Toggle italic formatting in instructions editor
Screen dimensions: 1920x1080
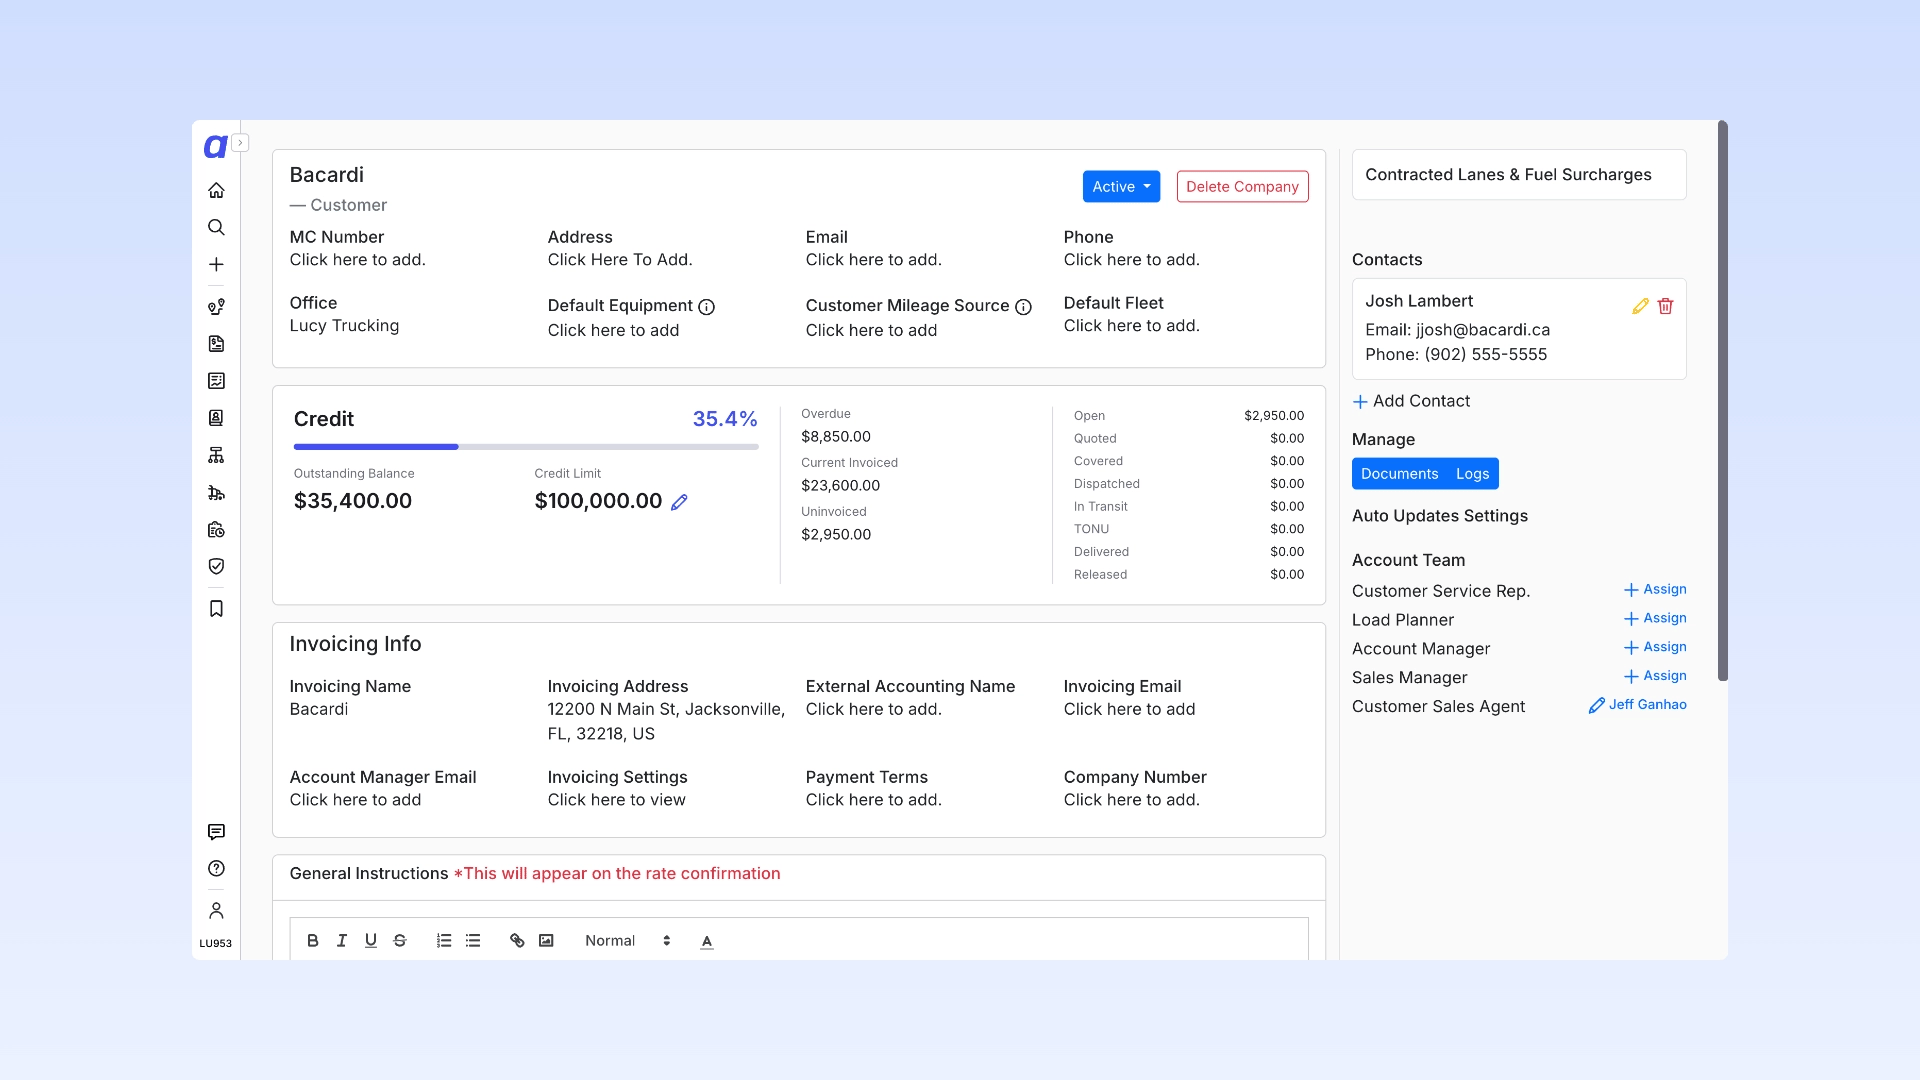pos(342,941)
